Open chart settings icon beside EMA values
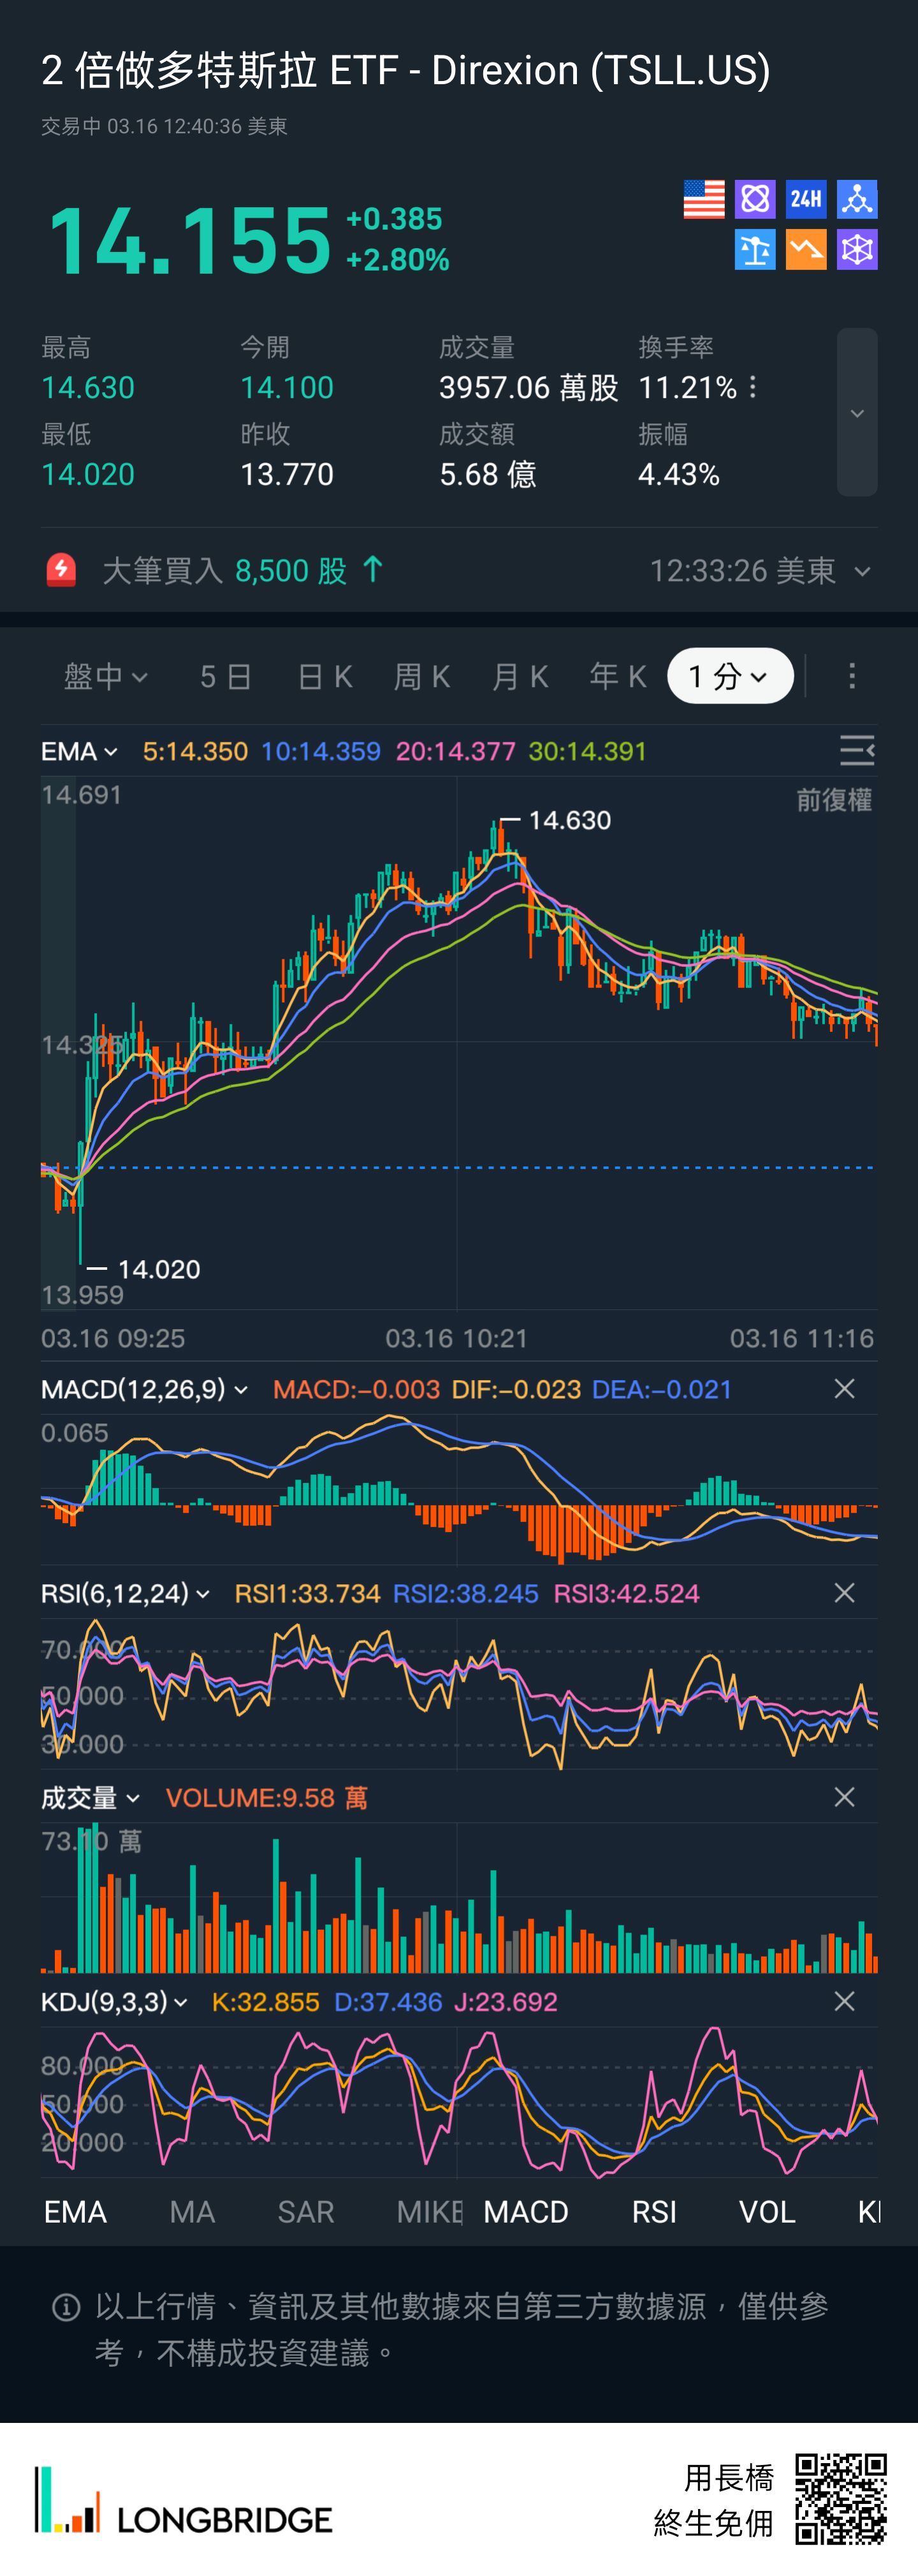The width and height of the screenshot is (918, 2576). pyautogui.click(x=856, y=751)
